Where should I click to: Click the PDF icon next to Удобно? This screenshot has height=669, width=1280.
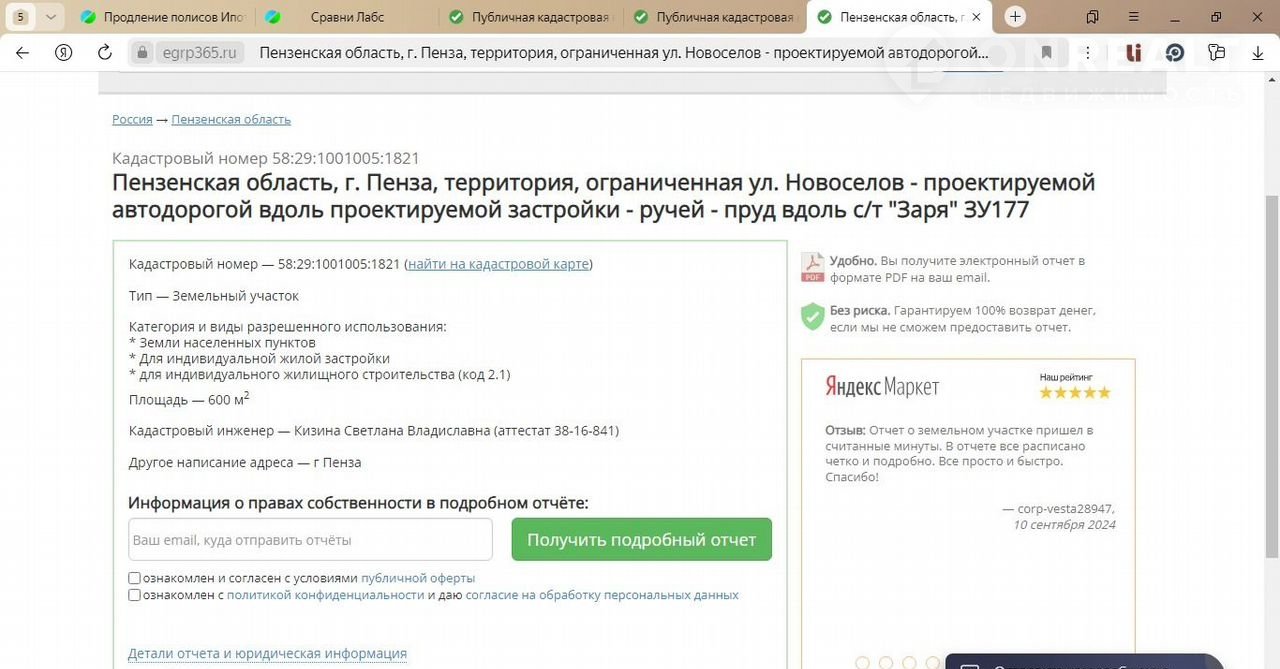[x=812, y=268]
